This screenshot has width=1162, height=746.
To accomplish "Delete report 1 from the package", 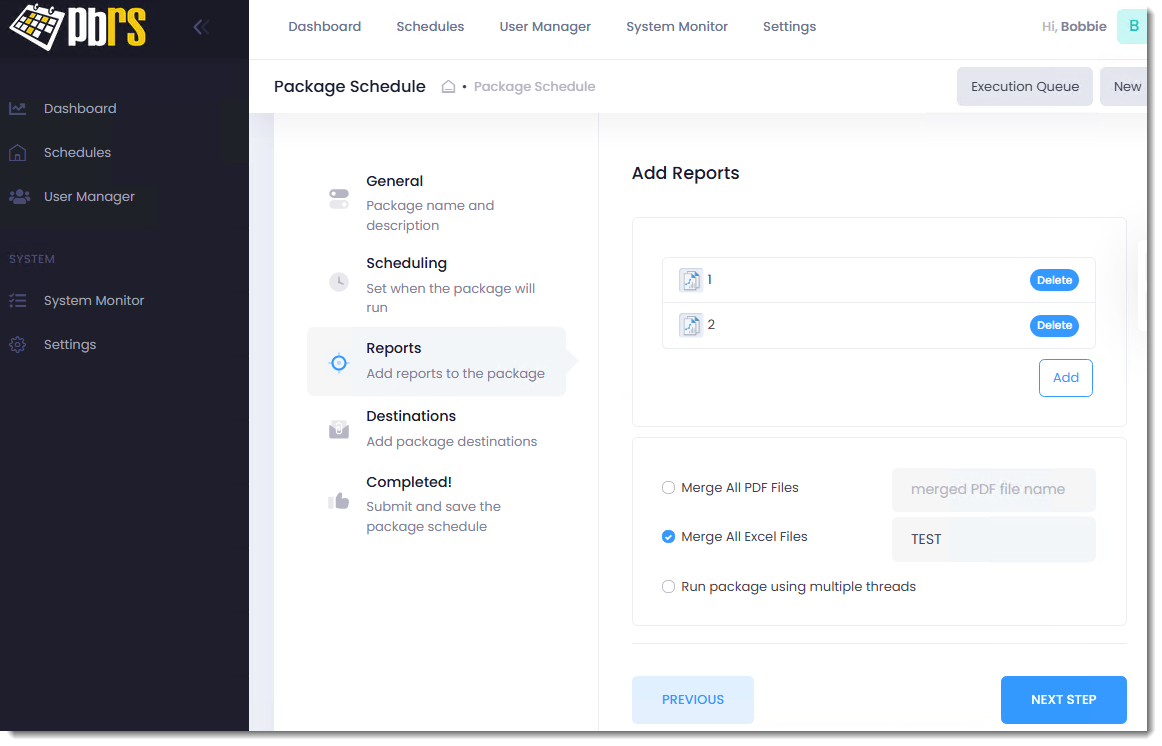I will pos(1054,281).
